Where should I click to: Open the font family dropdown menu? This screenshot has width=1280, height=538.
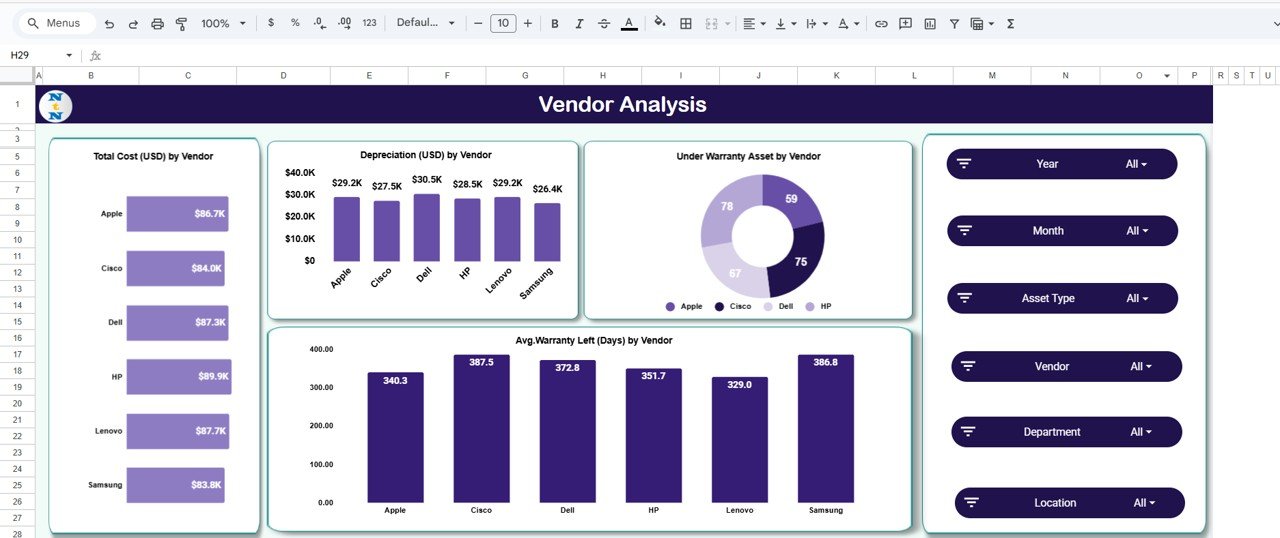point(425,23)
